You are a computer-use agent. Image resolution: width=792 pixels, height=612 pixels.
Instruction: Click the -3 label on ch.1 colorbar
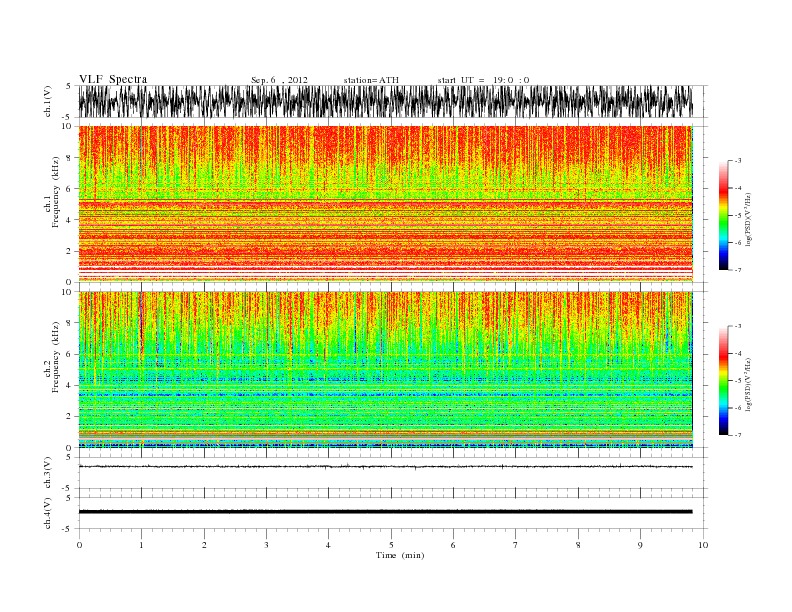737,161
